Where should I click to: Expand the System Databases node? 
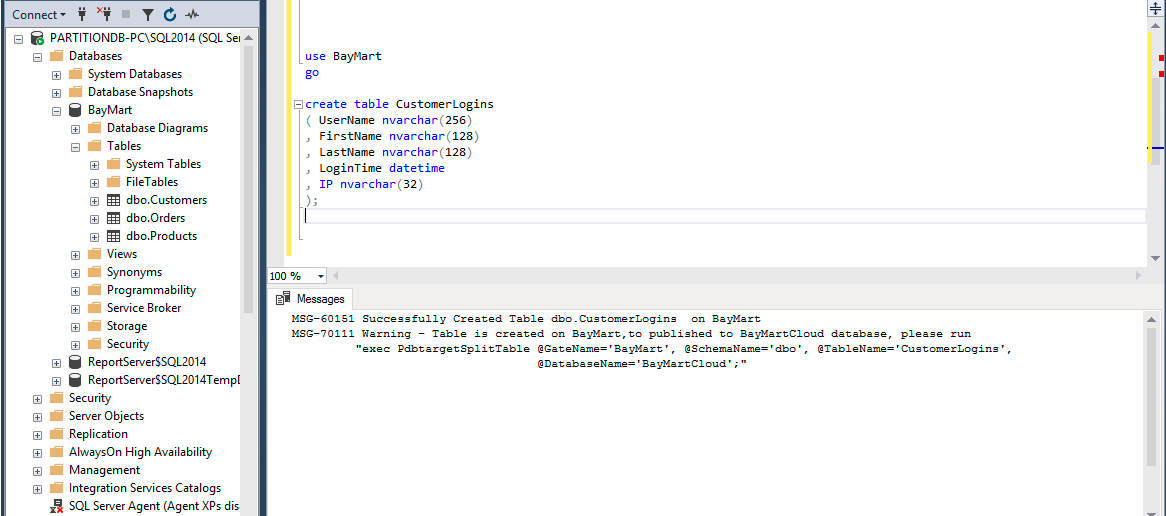(56, 74)
